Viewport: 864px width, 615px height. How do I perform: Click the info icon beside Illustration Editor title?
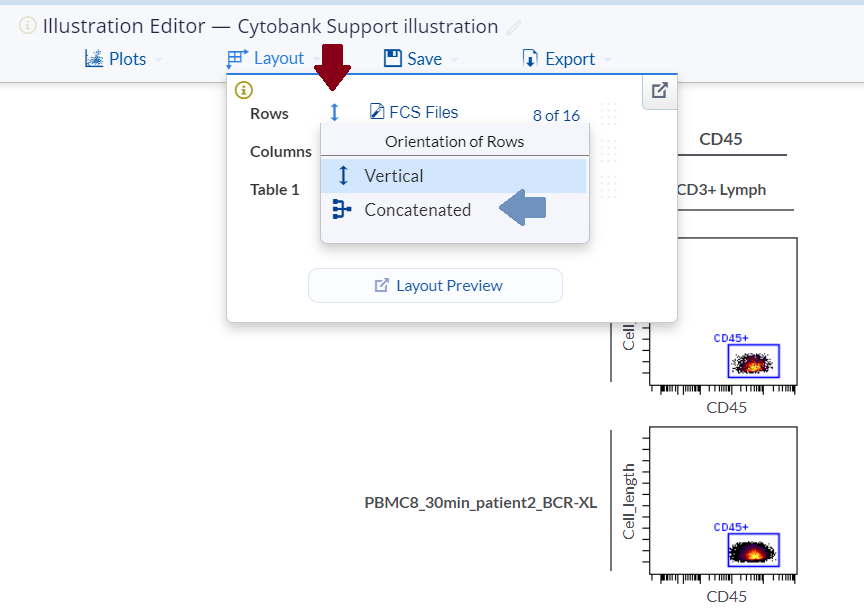28,26
